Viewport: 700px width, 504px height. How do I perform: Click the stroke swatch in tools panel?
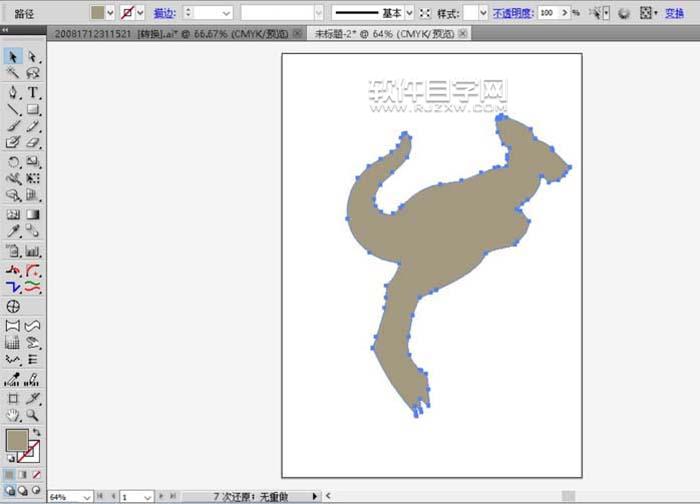pos(29,451)
